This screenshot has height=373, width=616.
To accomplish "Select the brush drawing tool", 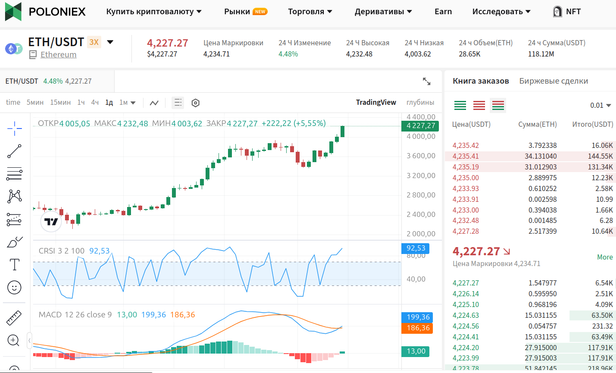I will point(15,242).
